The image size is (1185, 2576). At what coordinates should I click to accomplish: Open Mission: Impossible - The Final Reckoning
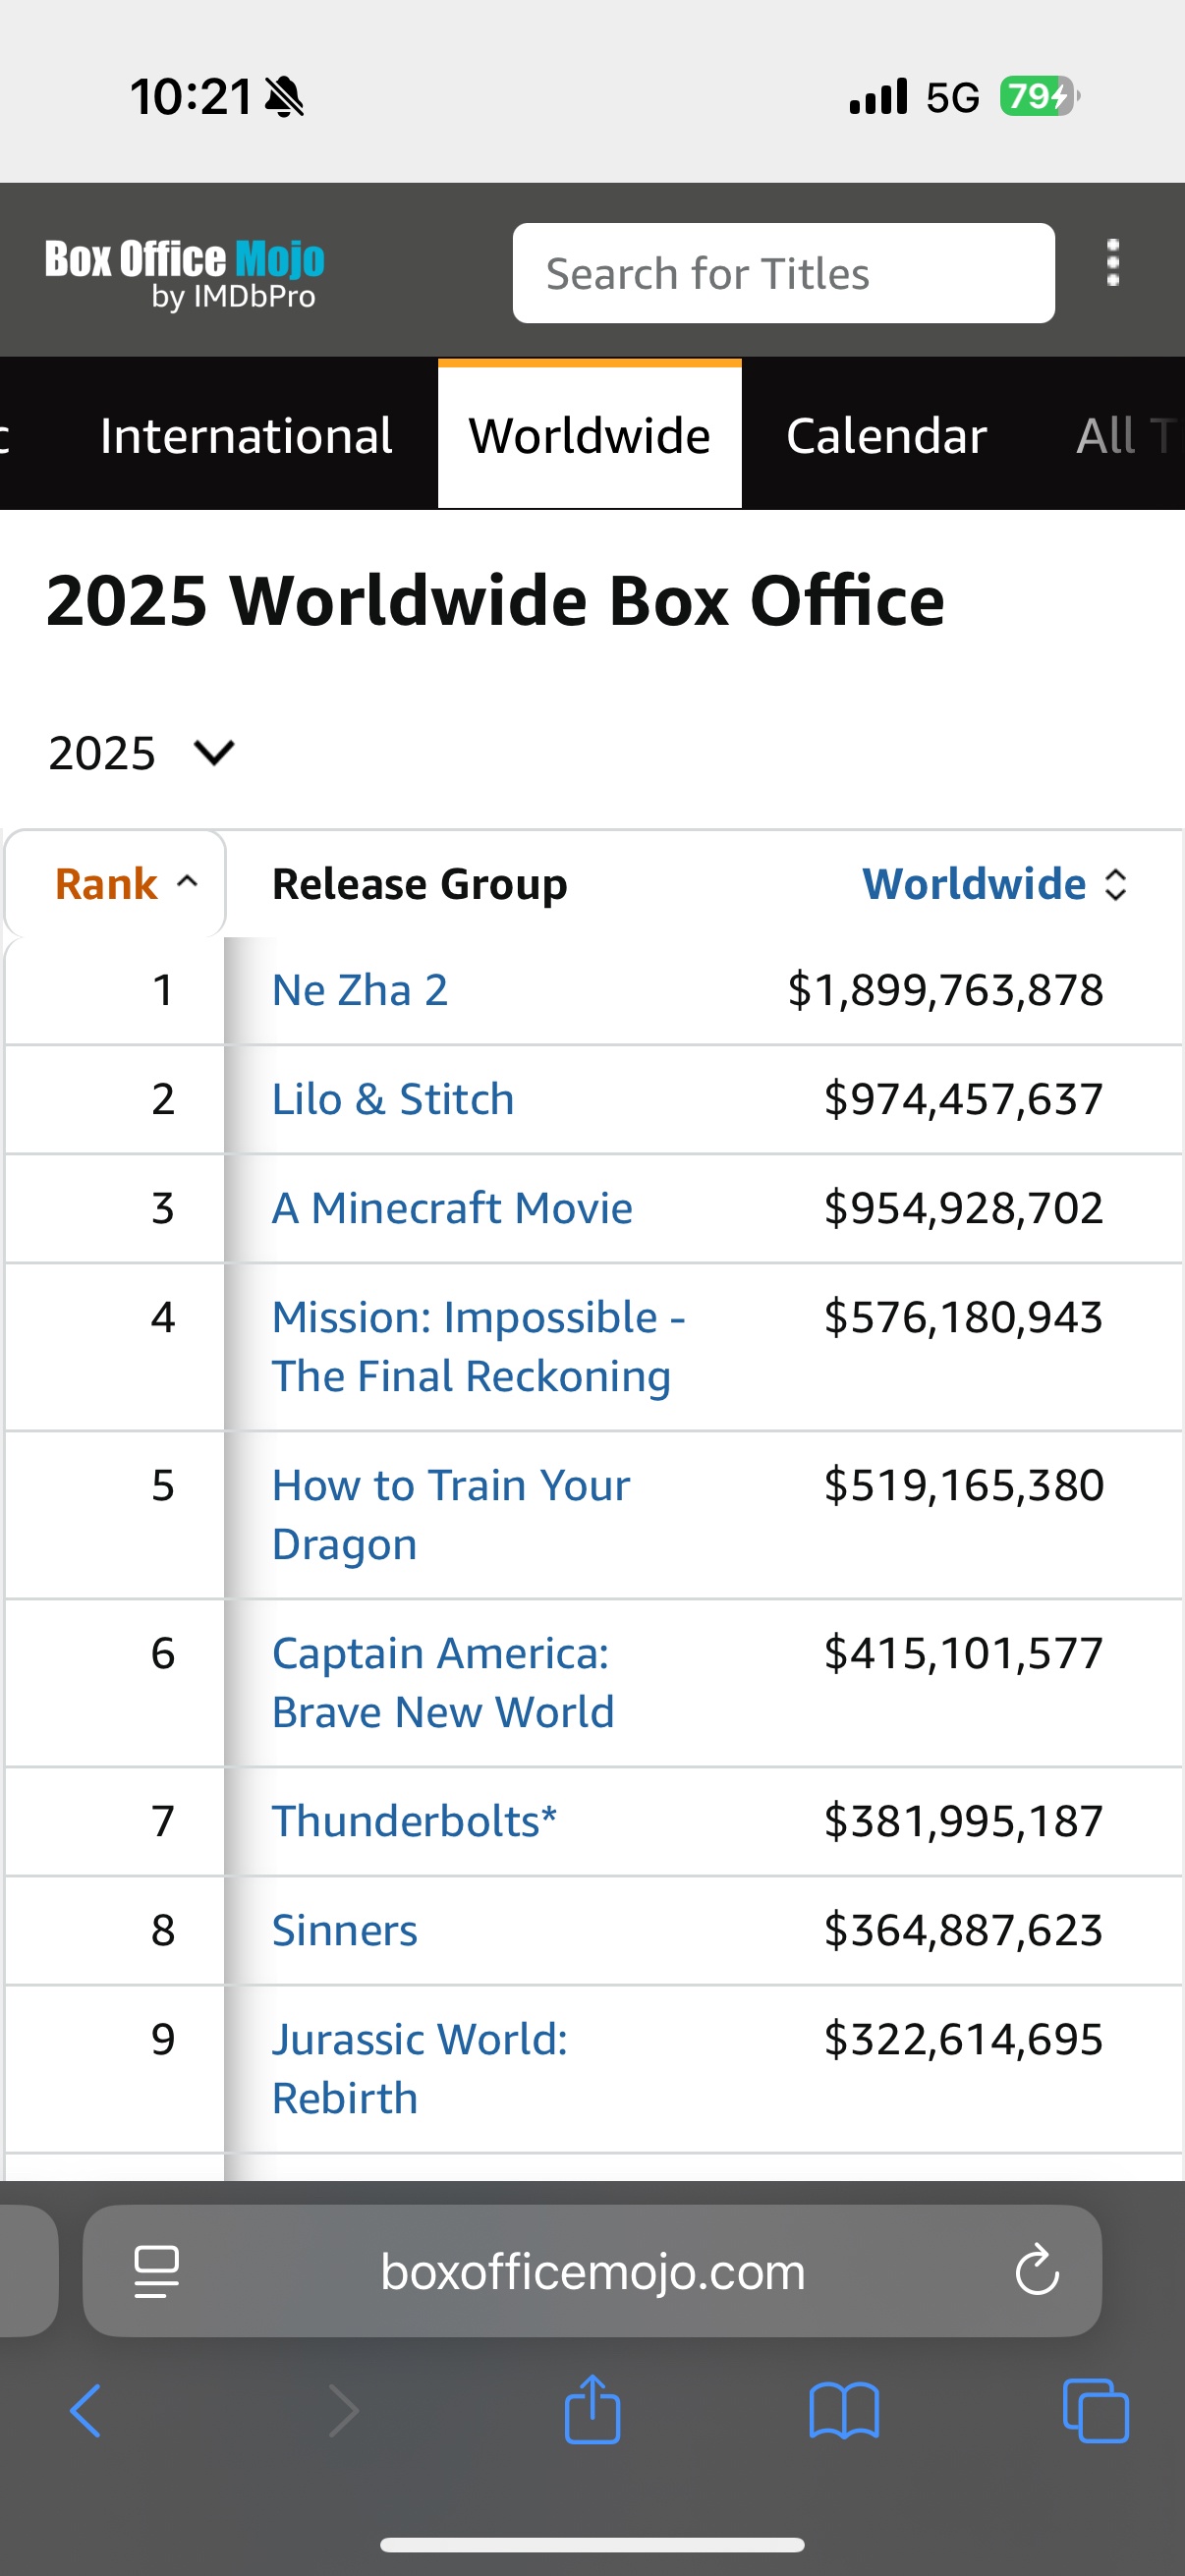coord(479,1346)
